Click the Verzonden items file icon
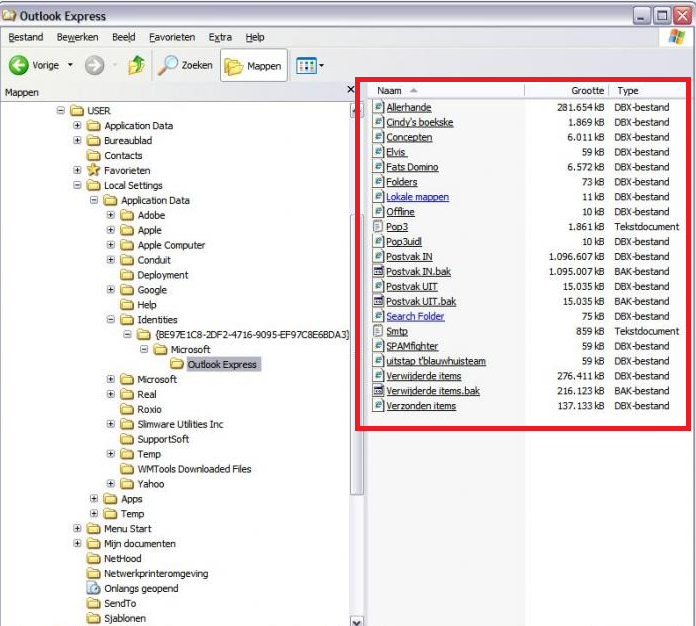The width and height of the screenshot is (696, 626). (x=378, y=405)
